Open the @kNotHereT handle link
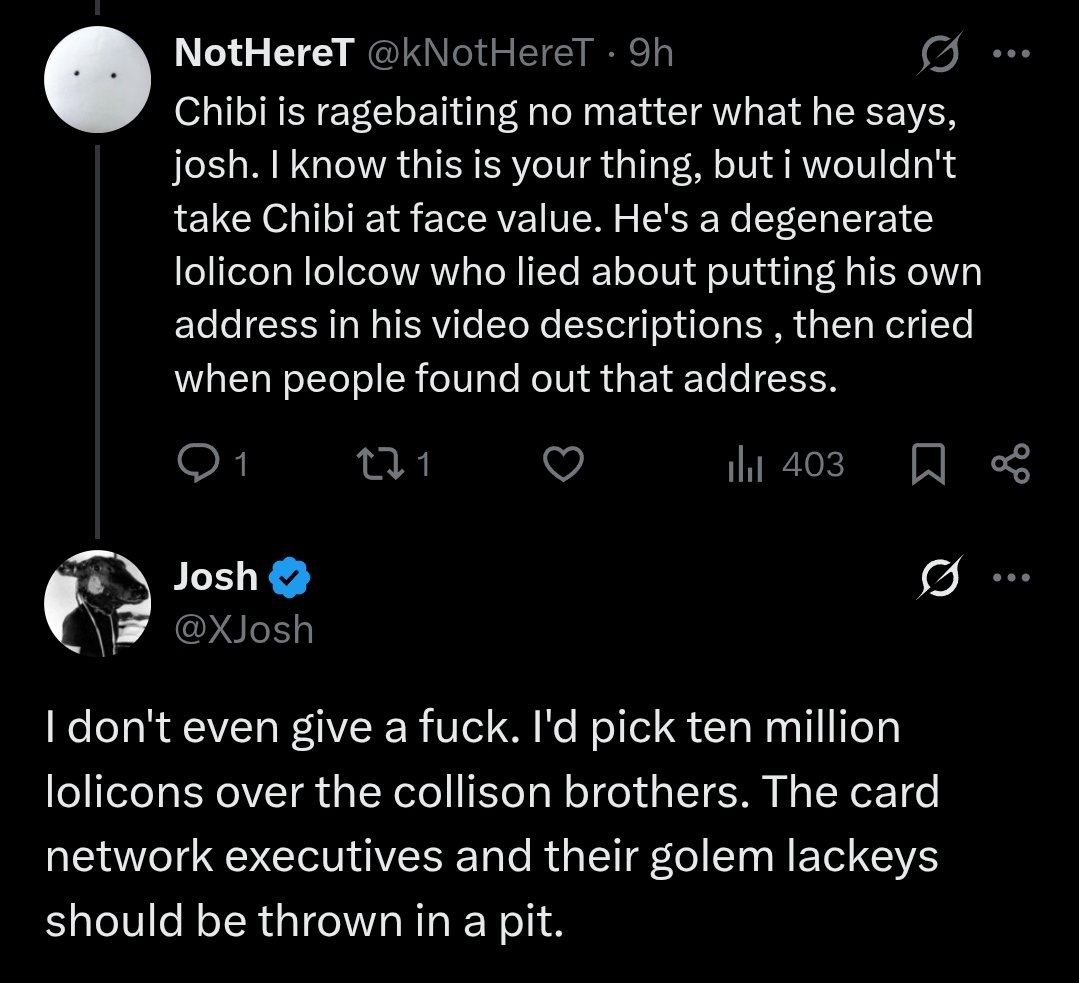 coord(478,53)
